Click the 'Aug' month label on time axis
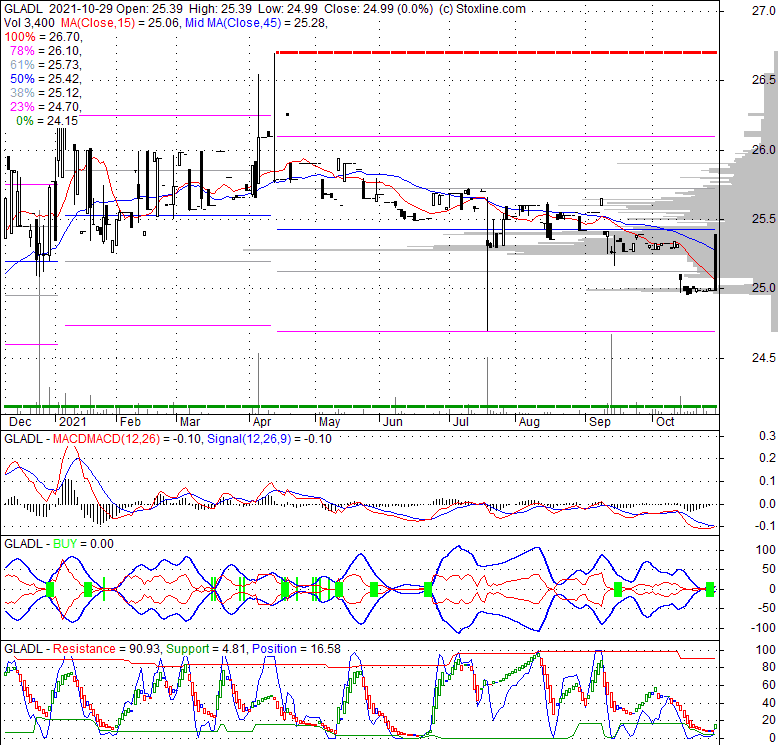This screenshot has height=745, width=780. point(529,422)
